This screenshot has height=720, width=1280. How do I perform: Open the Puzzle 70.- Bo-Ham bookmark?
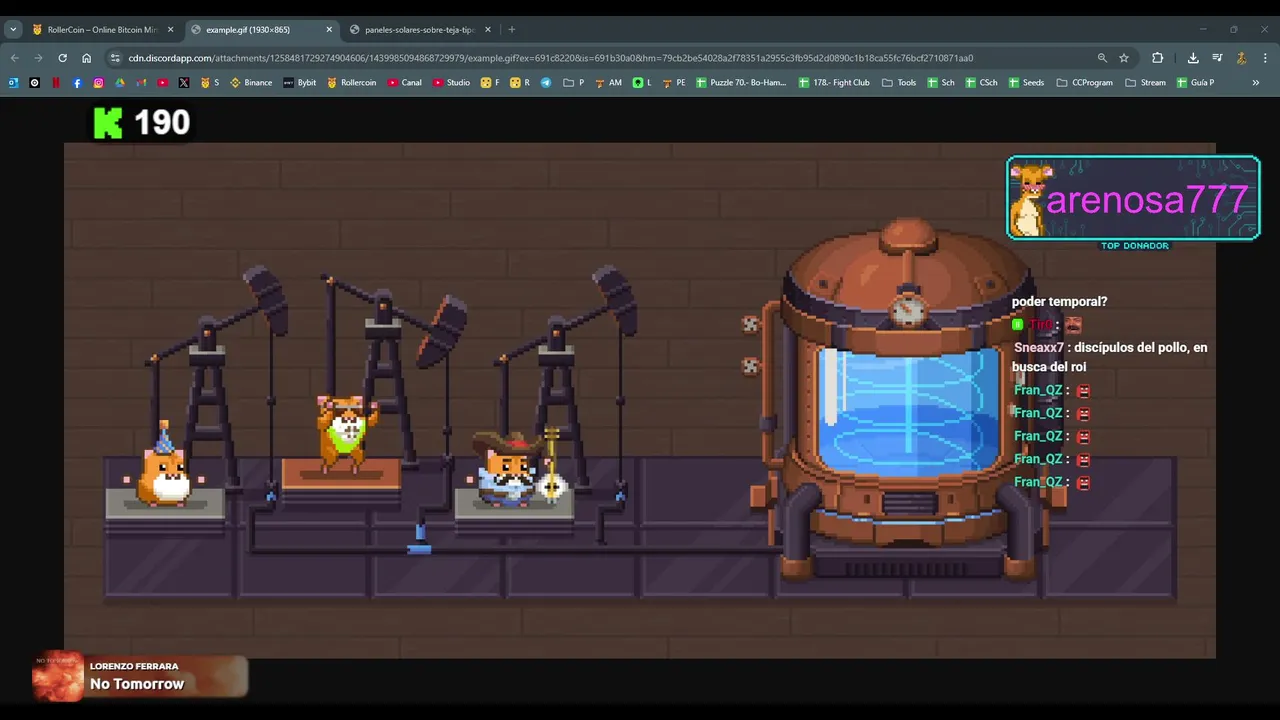(x=742, y=82)
